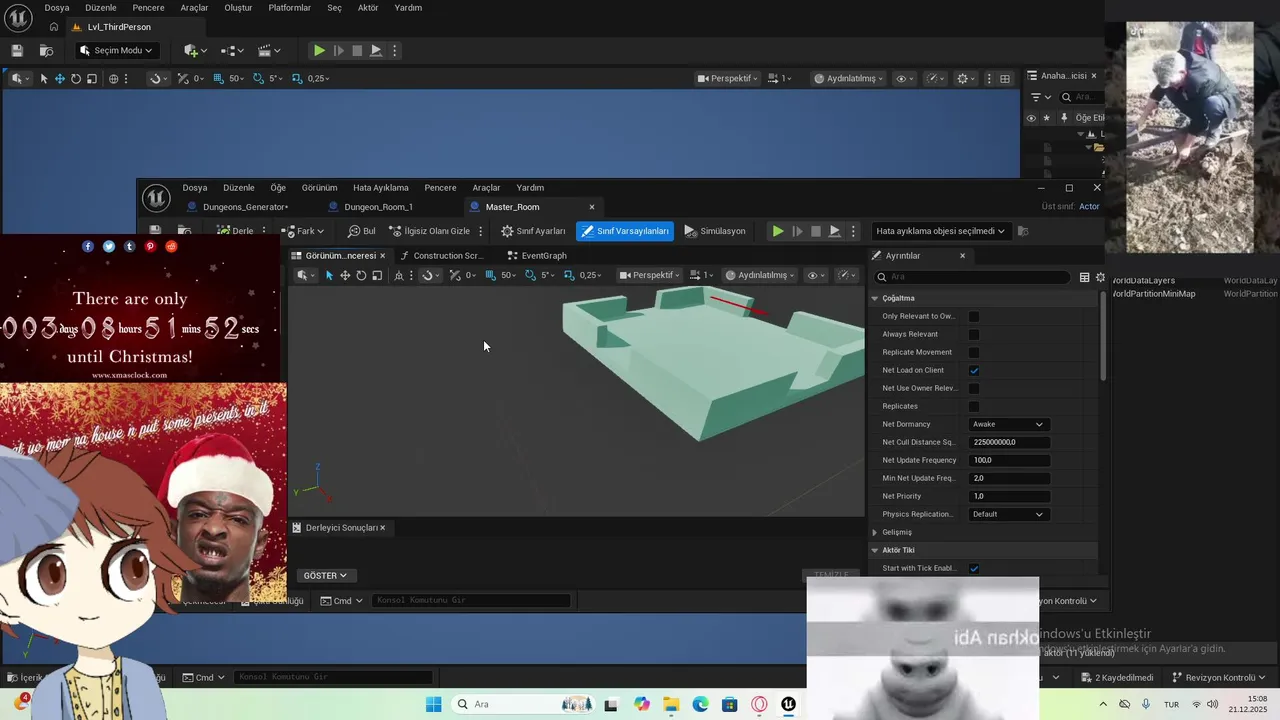Select the translate tool in the level viewport
This screenshot has height=720, width=1280.
(60, 78)
